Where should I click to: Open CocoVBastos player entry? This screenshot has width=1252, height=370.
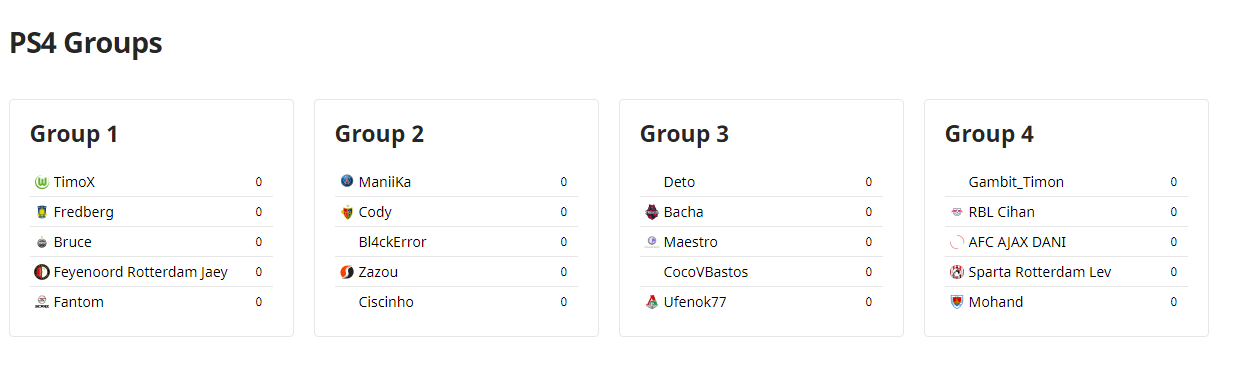706,272
